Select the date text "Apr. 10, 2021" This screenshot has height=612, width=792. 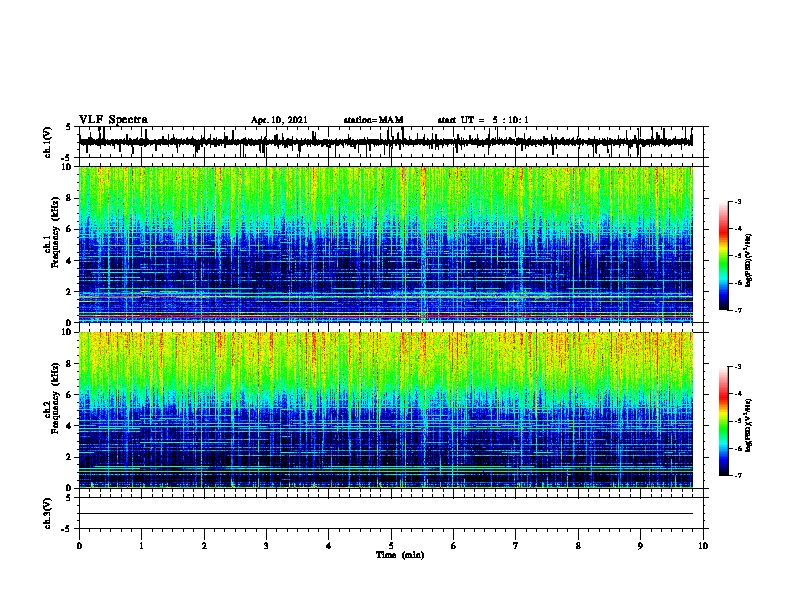(x=279, y=120)
